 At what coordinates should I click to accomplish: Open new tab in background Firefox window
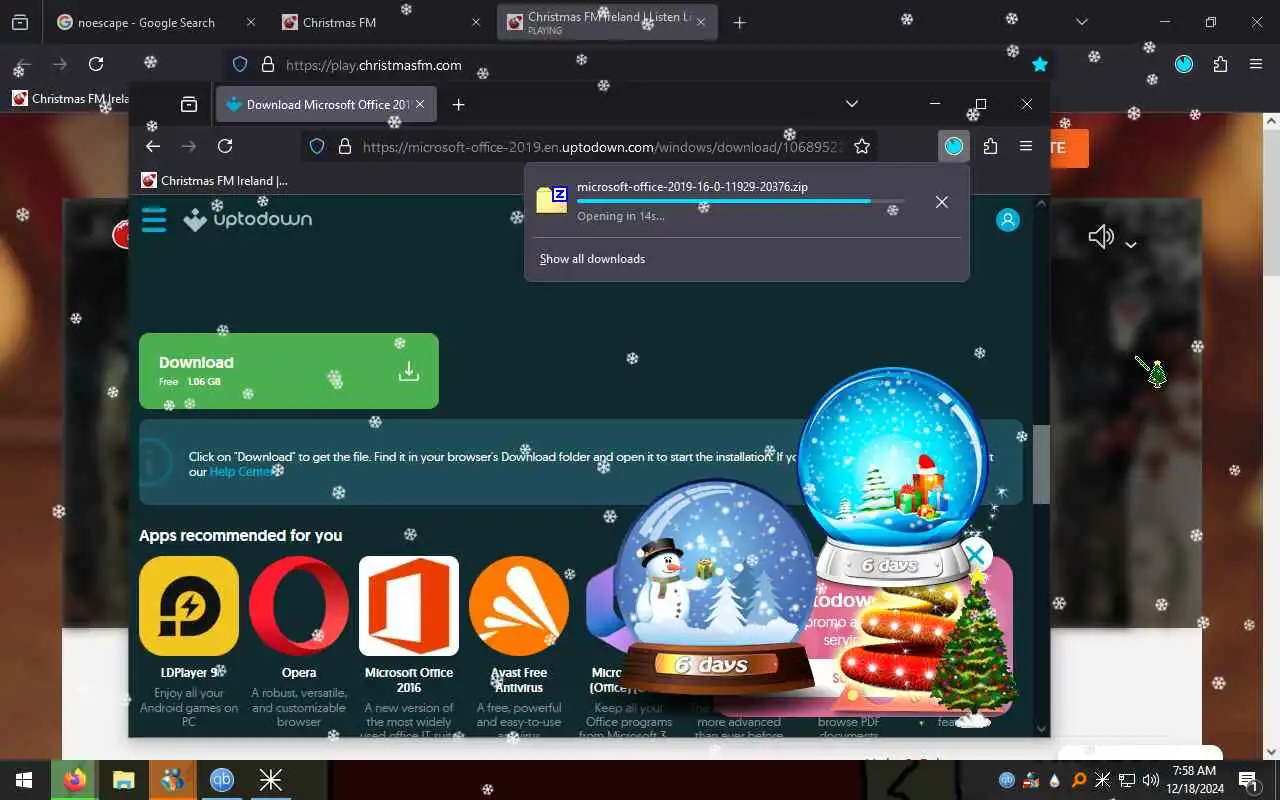(739, 22)
